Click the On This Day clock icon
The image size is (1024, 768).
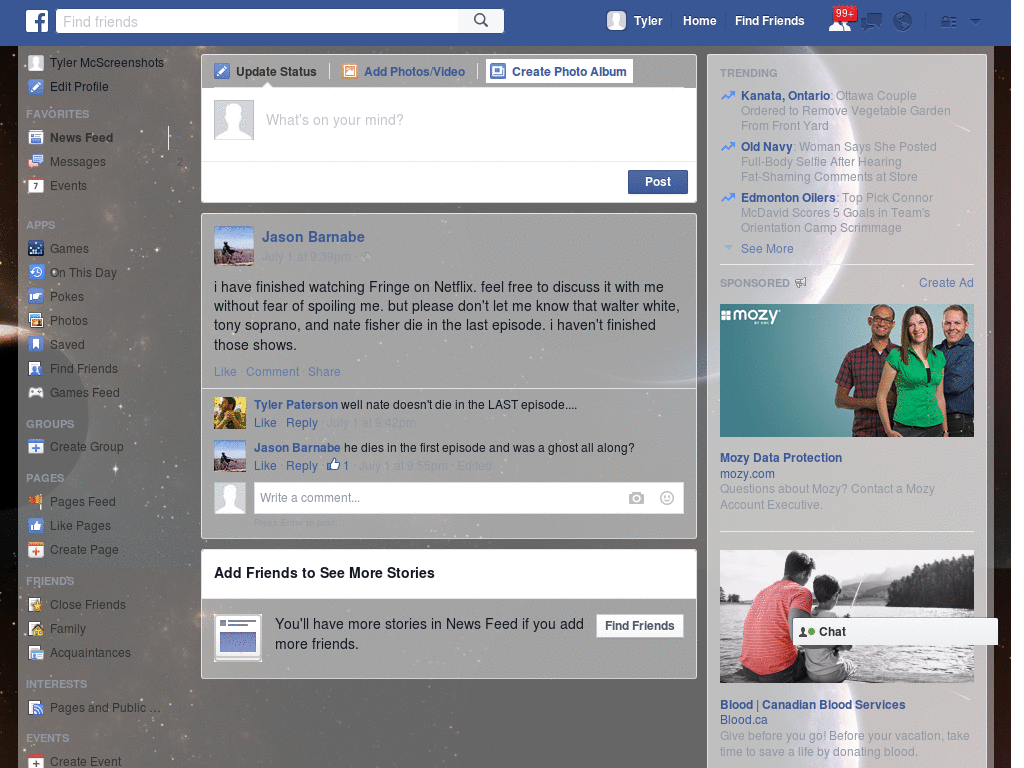(x=36, y=273)
